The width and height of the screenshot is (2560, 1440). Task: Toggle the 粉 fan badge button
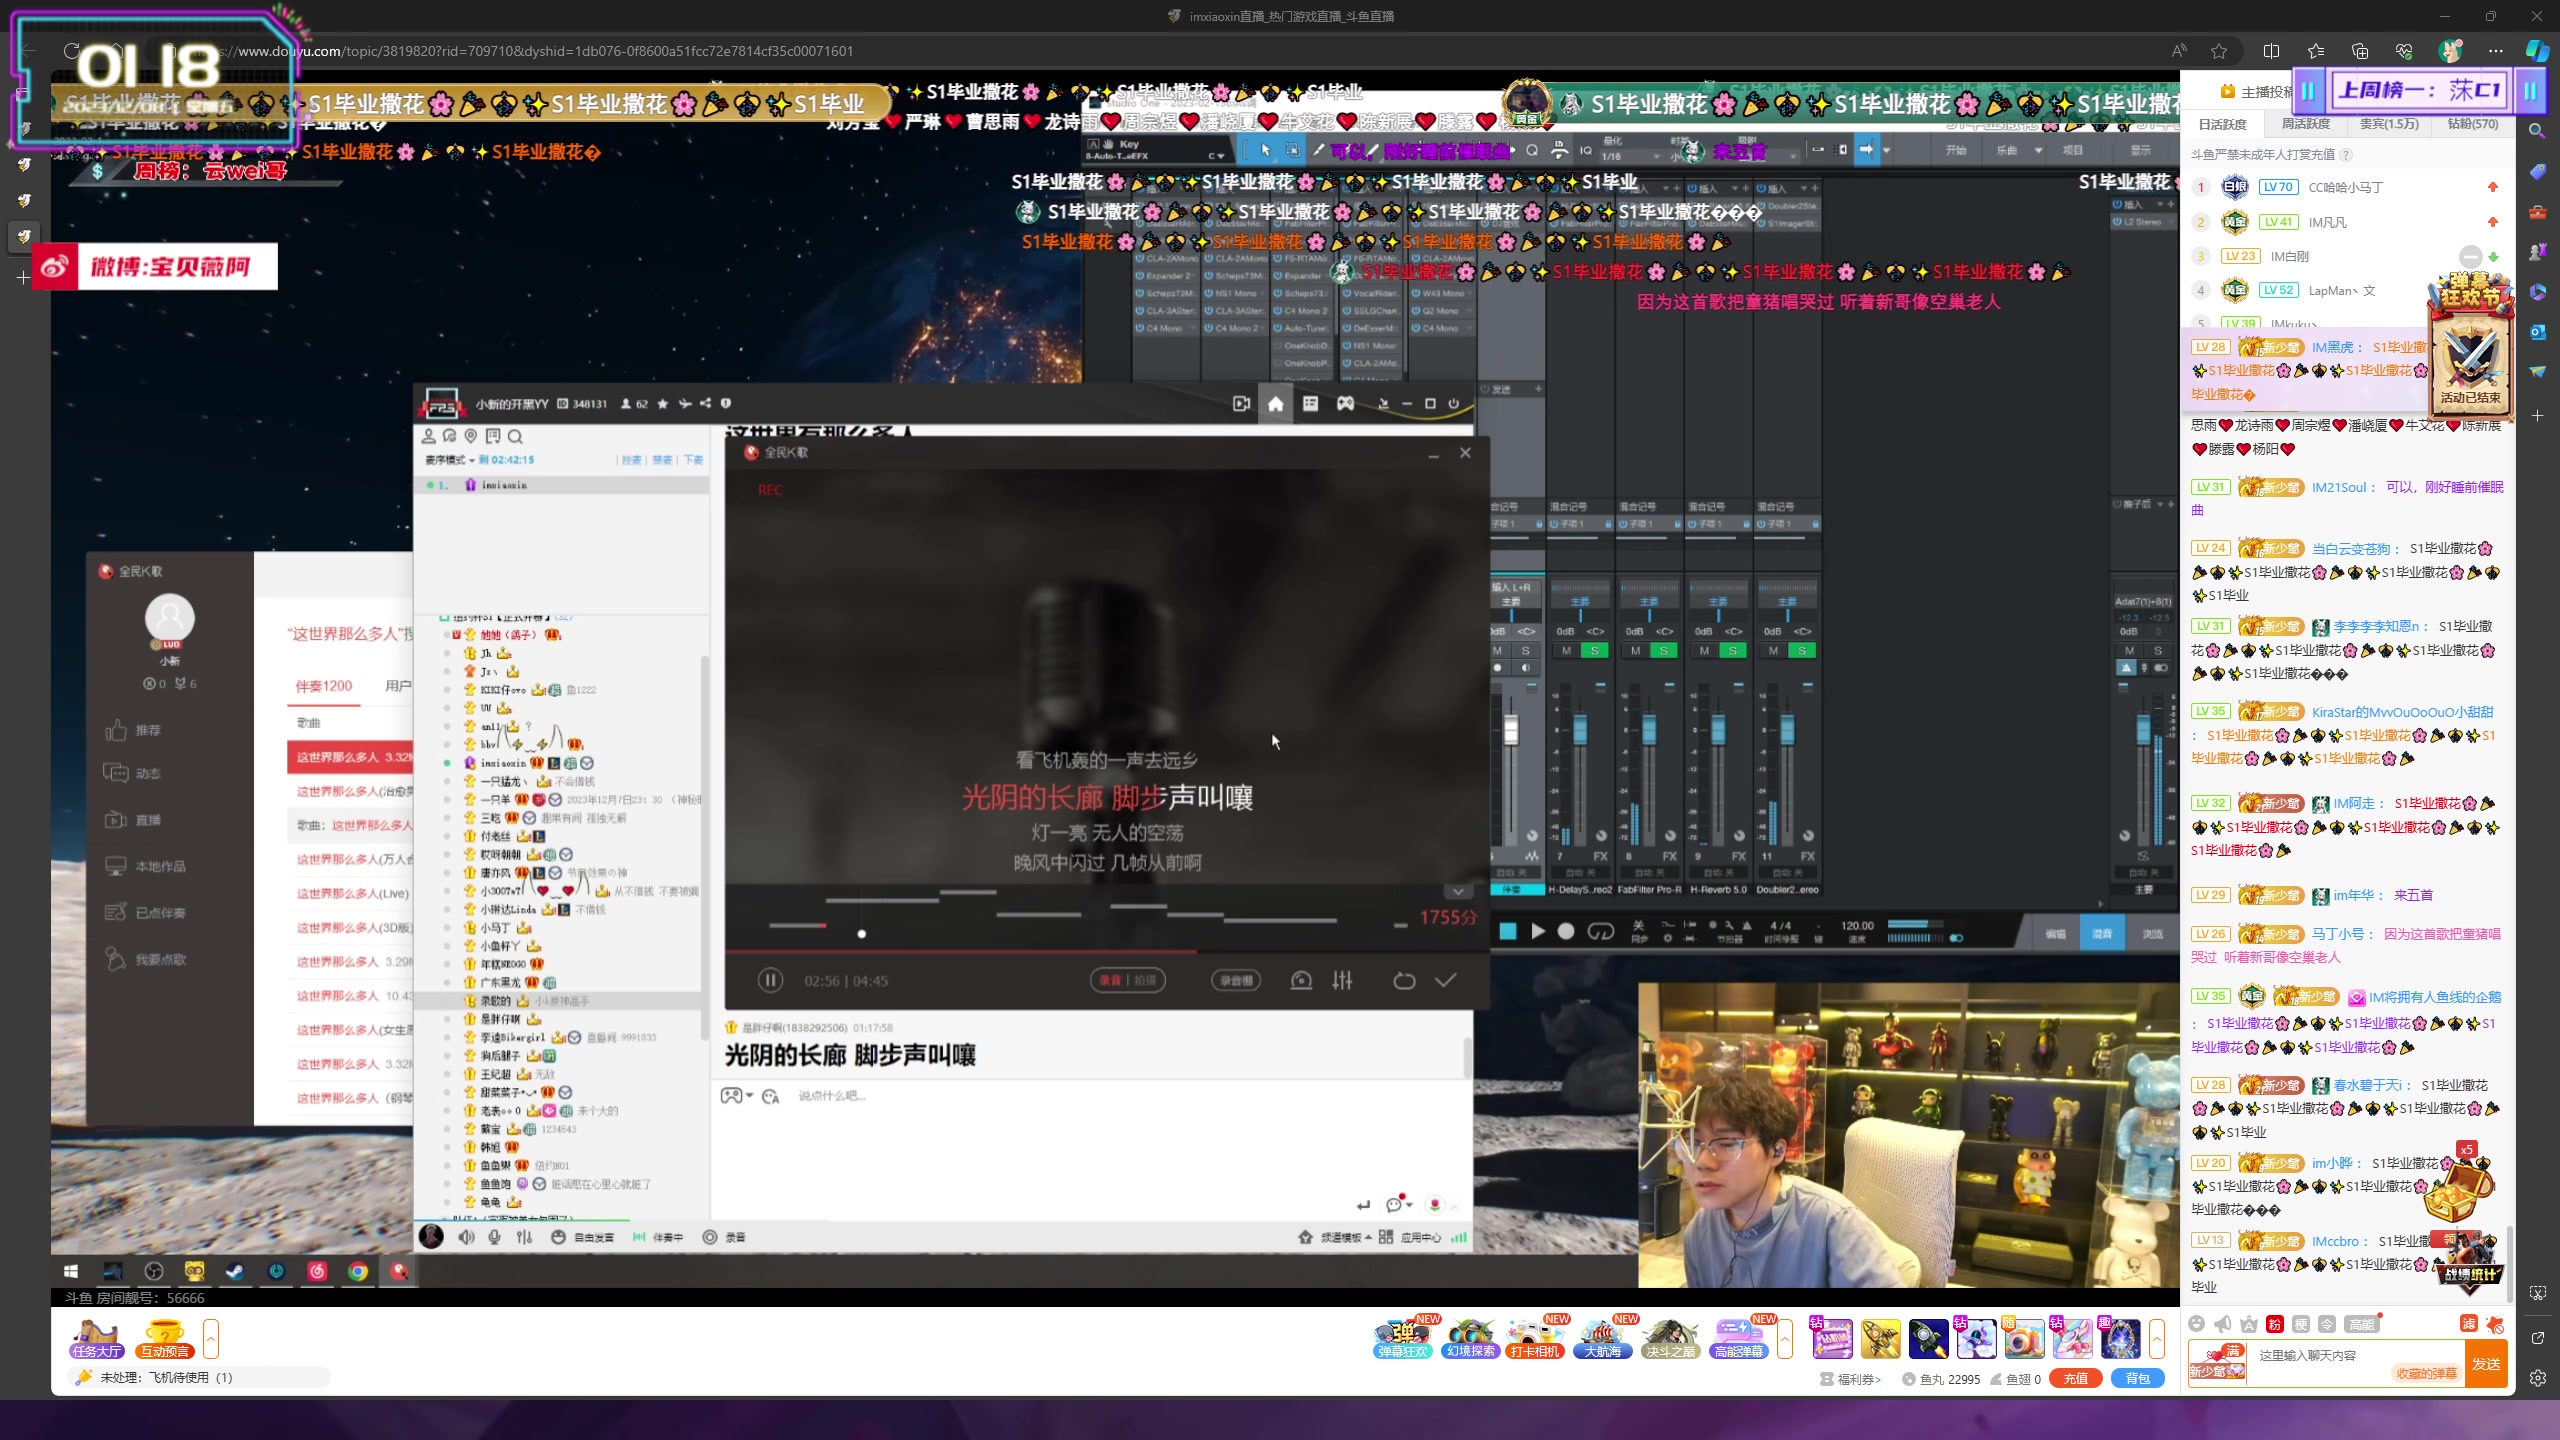(2274, 1324)
